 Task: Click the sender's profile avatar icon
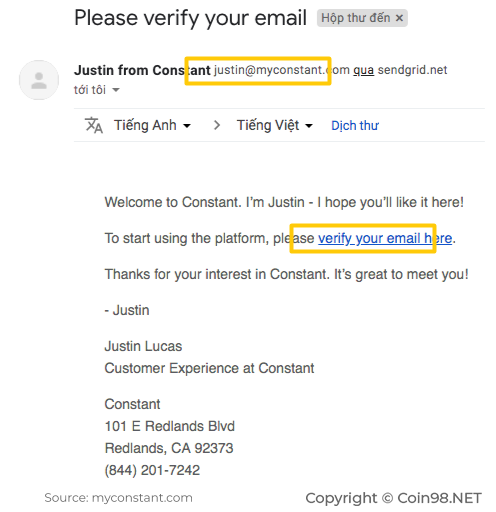(x=39, y=80)
